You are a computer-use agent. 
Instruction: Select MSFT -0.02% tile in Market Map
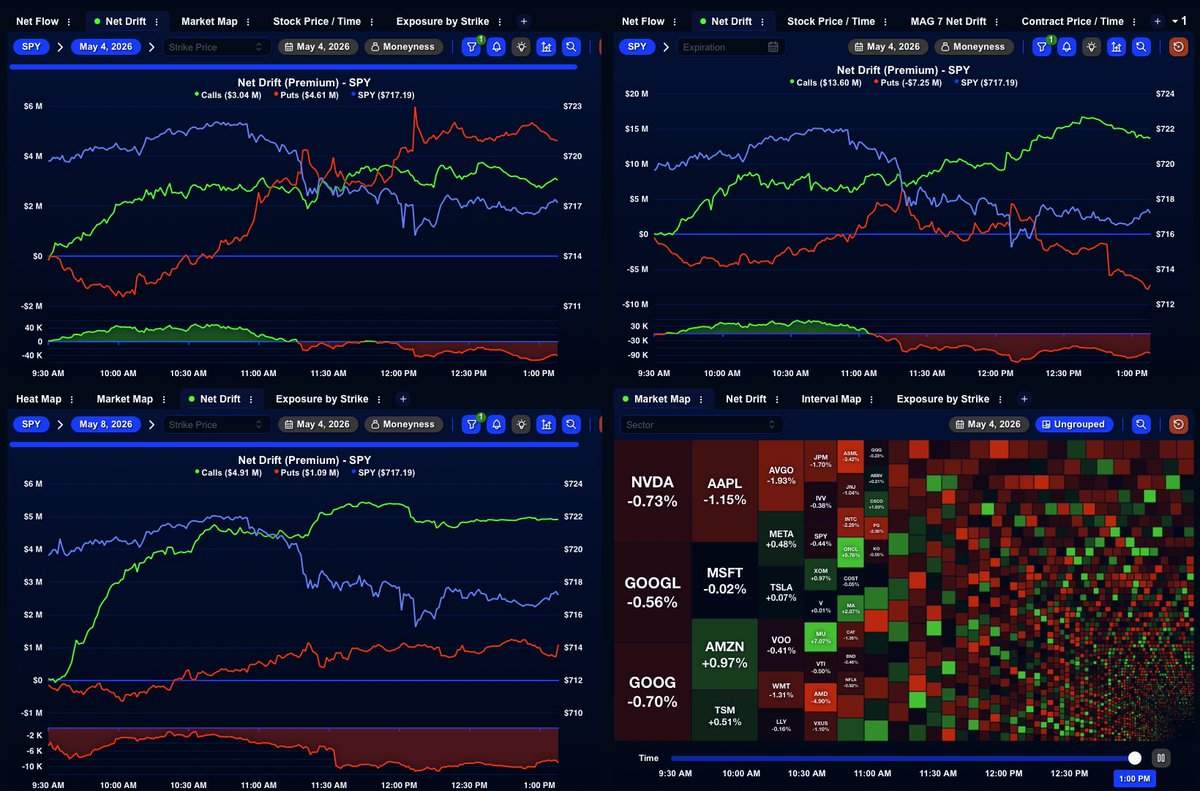(x=724, y=580)
